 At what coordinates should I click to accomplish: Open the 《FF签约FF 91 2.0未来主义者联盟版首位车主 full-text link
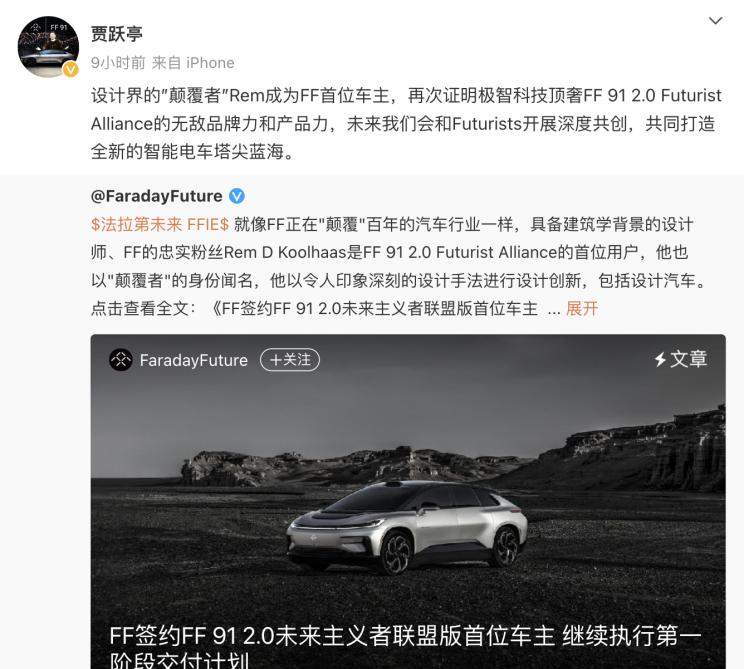pos(374,309)
